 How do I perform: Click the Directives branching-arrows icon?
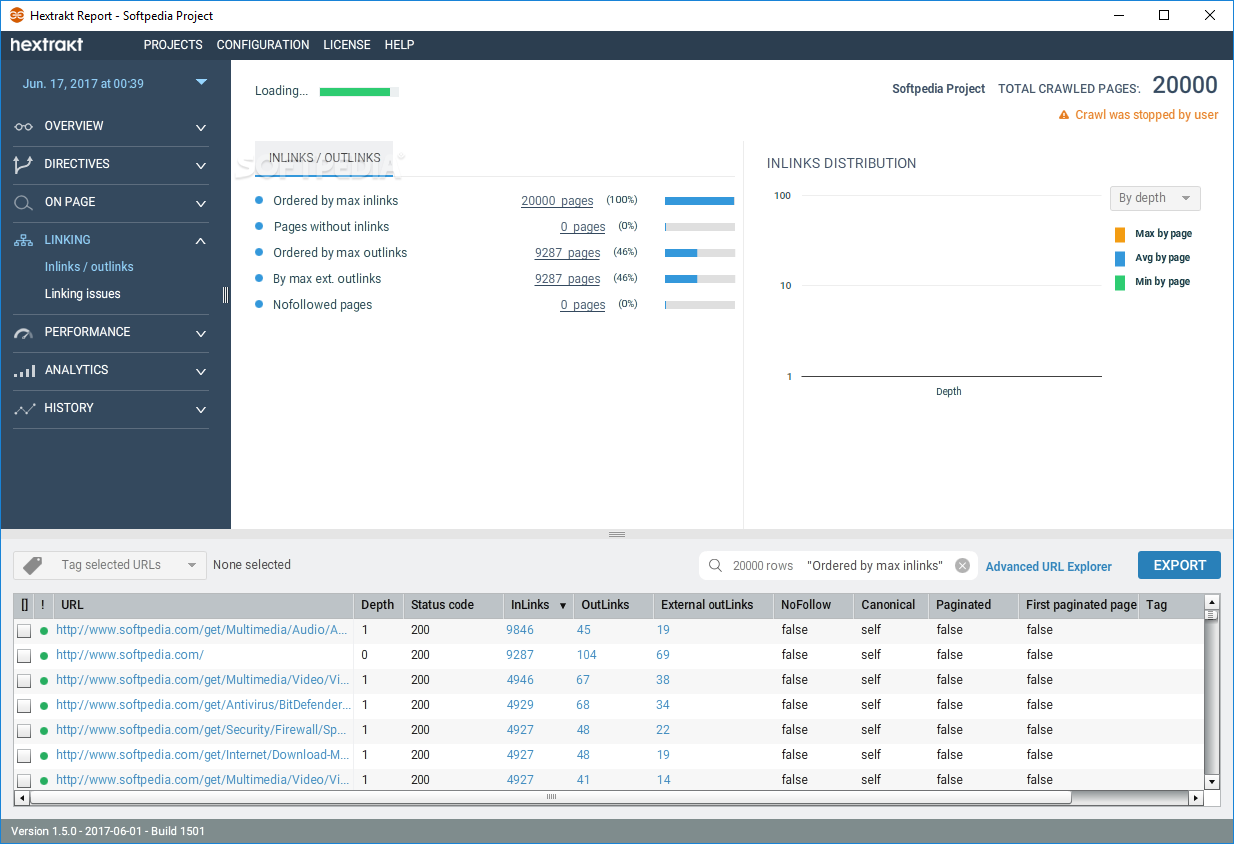[x=24, y=164]
